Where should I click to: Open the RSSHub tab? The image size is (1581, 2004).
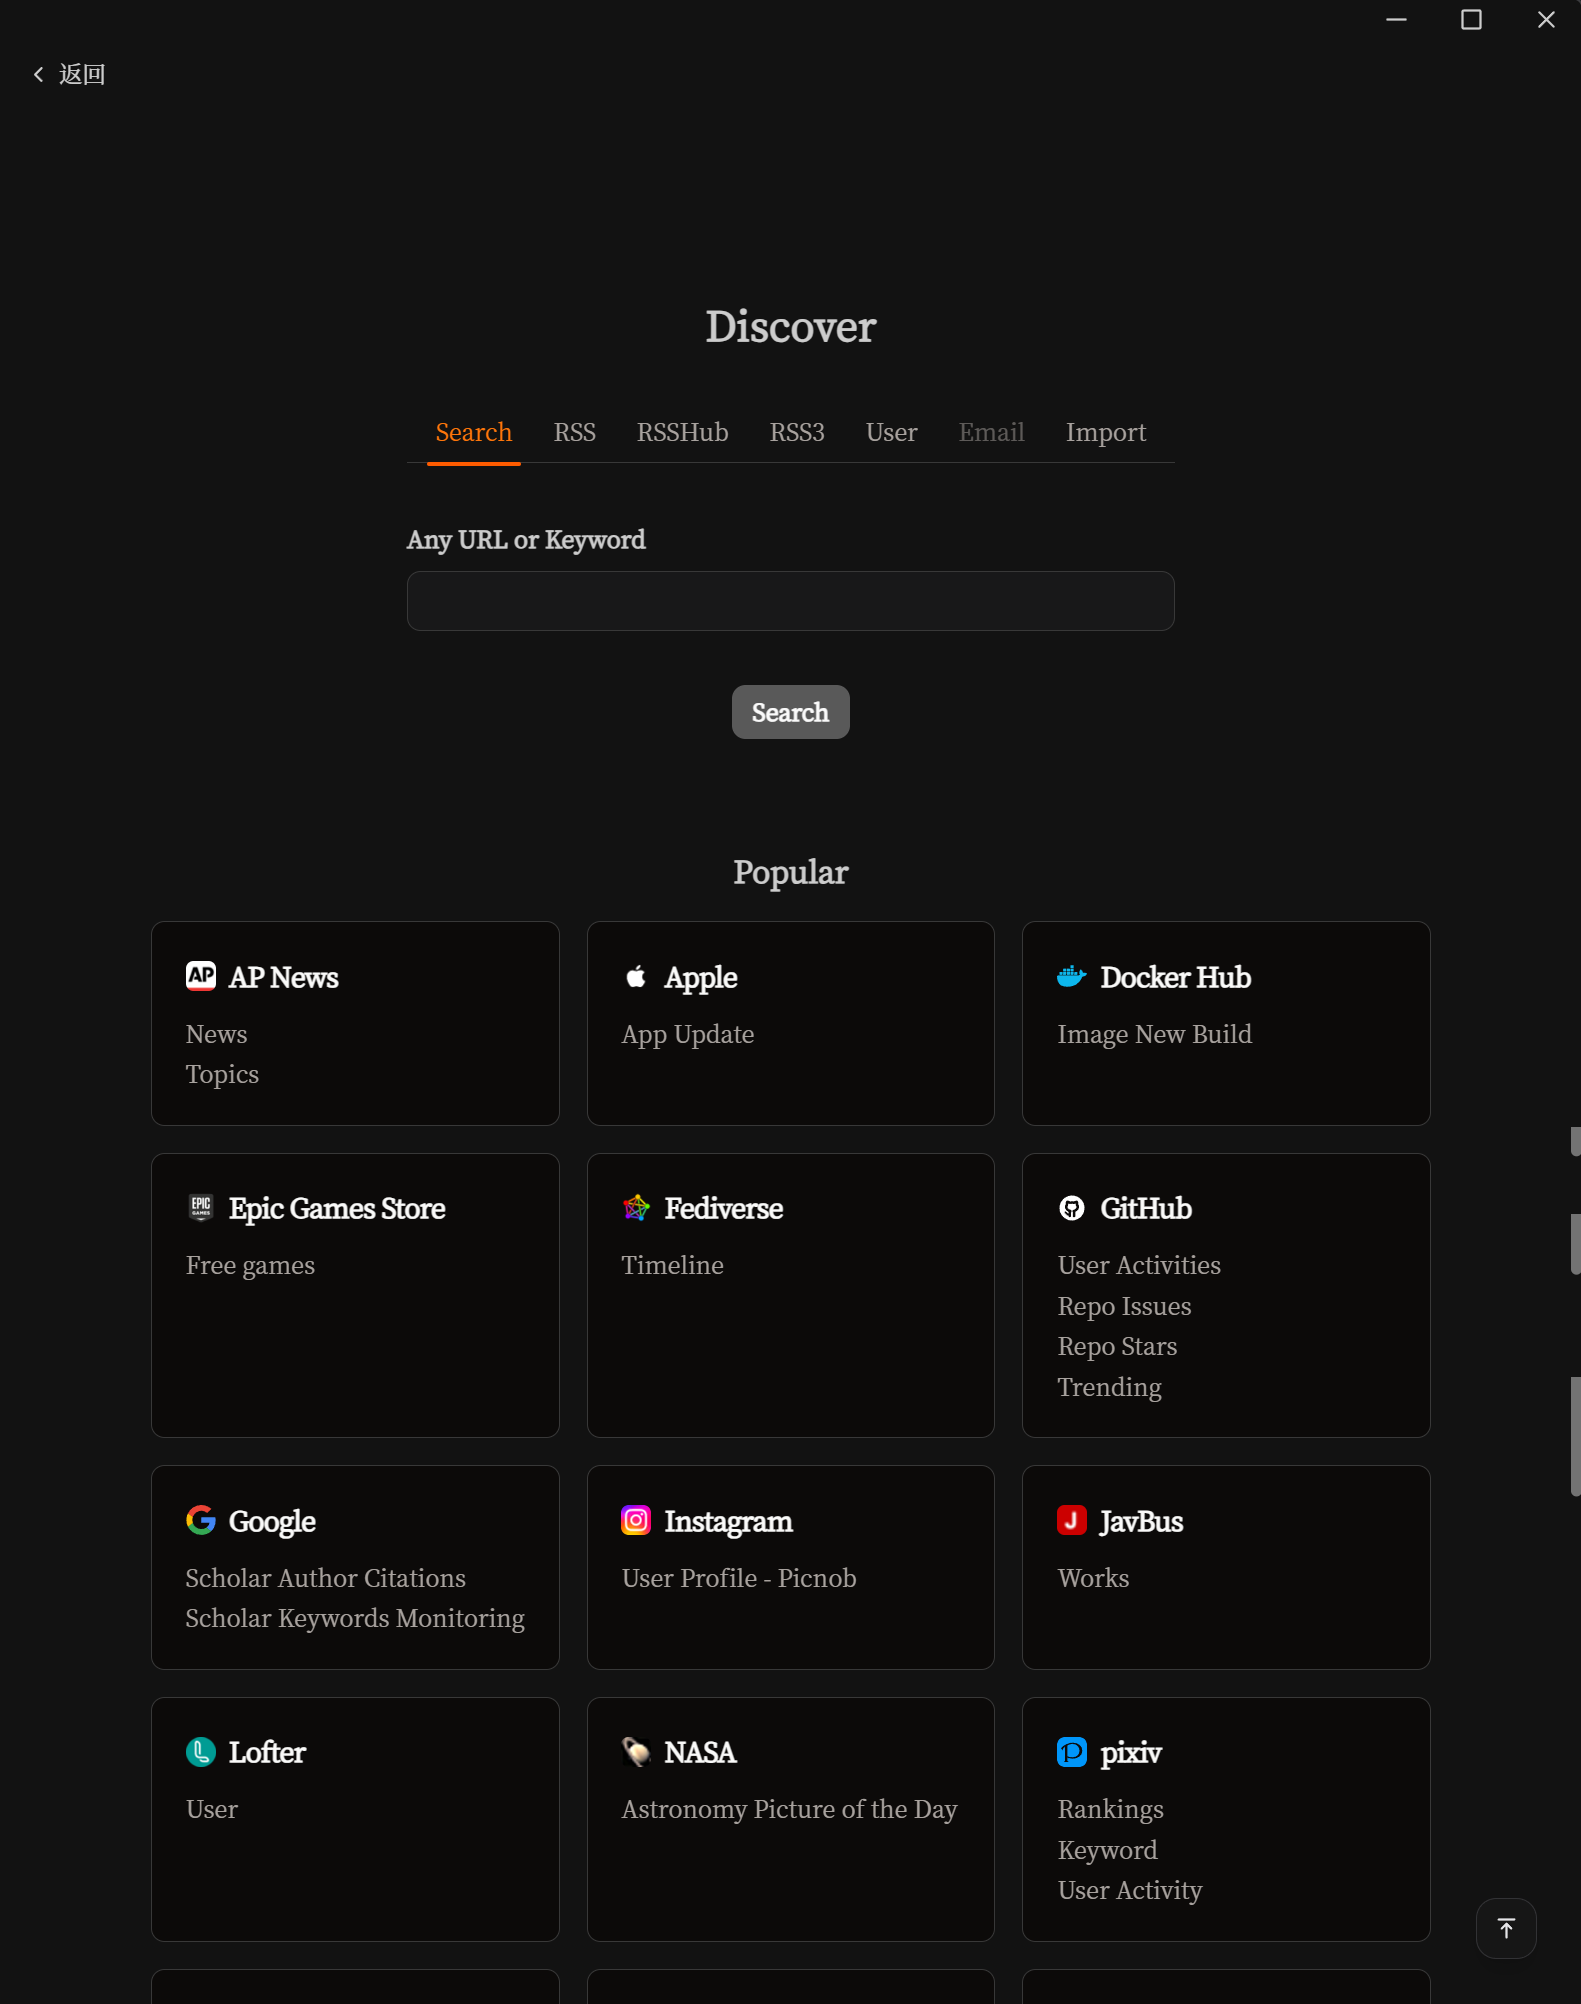tap(683, 432)
